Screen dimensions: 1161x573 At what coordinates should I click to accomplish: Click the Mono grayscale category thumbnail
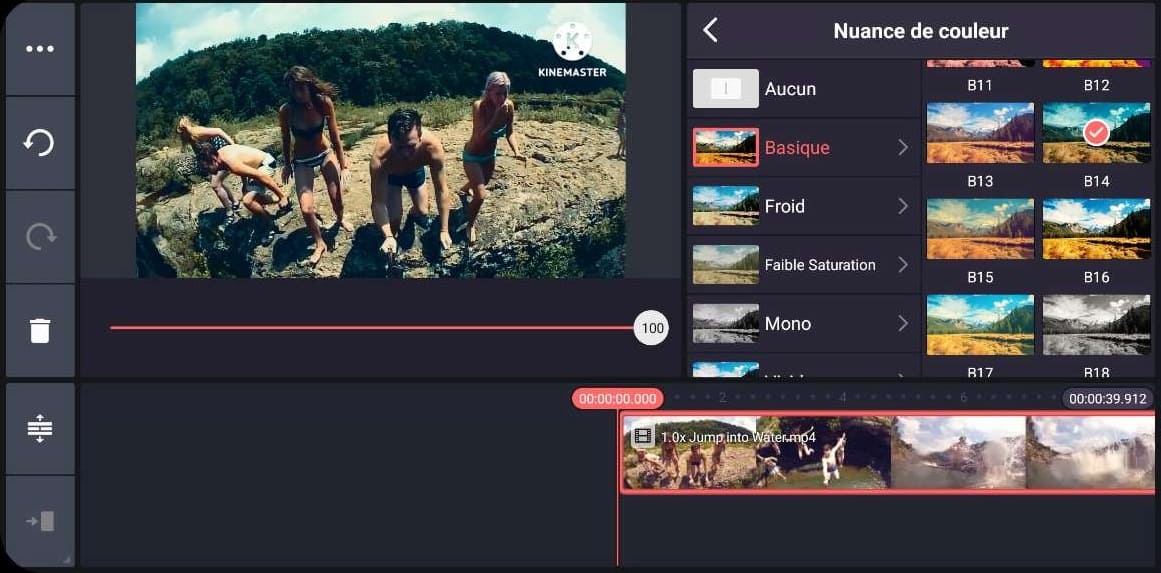tap(726, 324)
